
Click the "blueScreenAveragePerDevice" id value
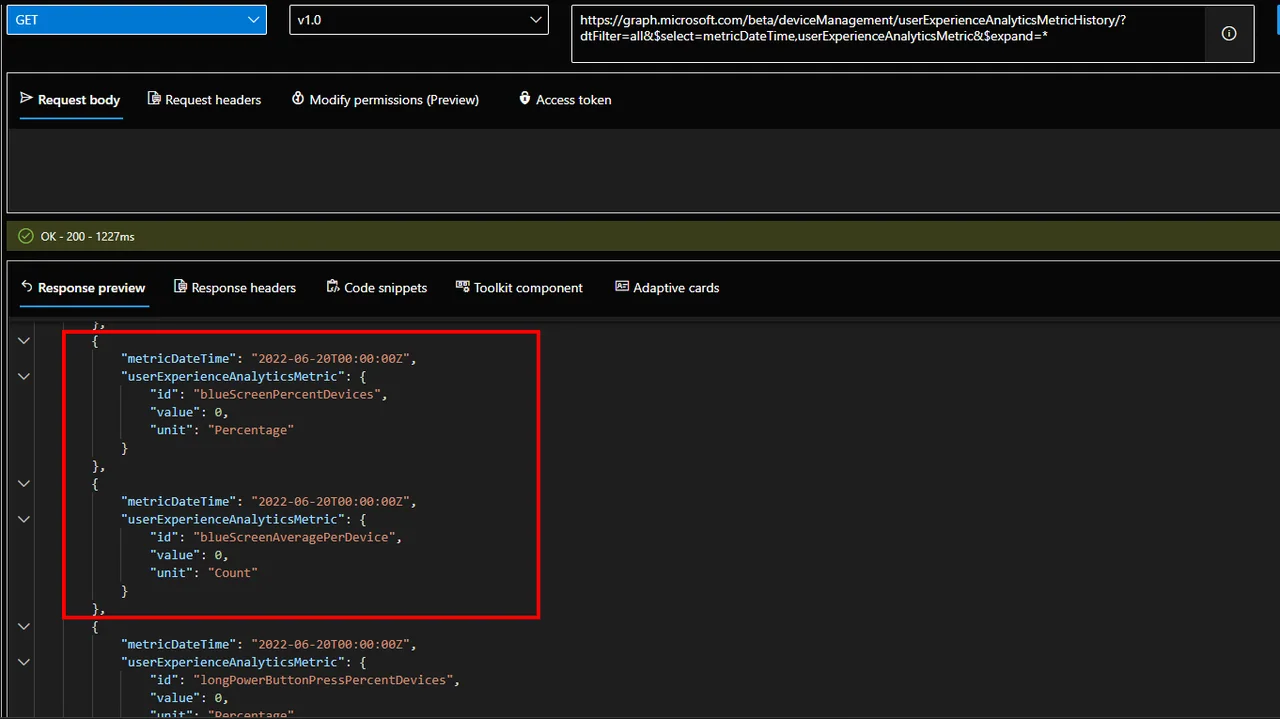click(x=297, y=538)
